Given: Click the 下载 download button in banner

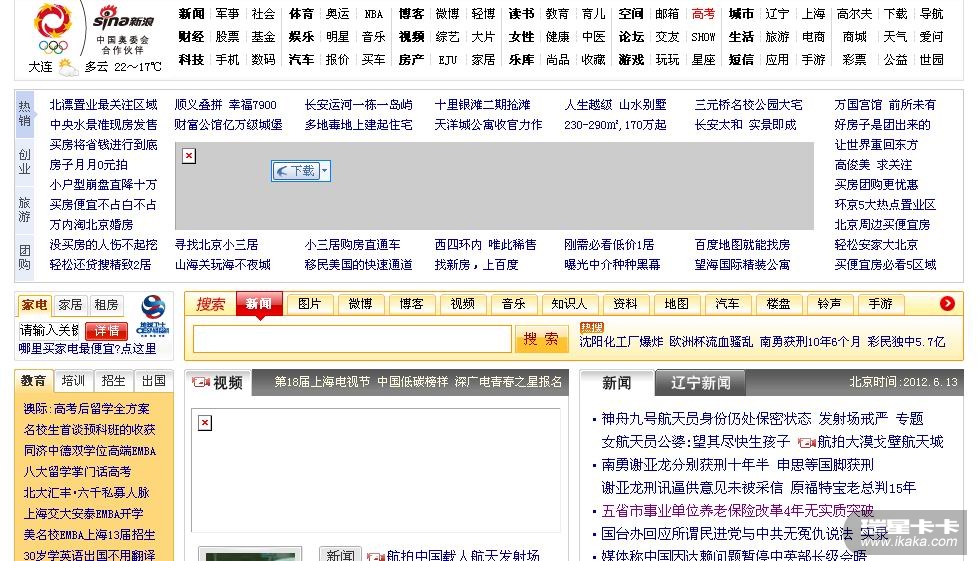Looking at the screenshot, I should 296,171.
